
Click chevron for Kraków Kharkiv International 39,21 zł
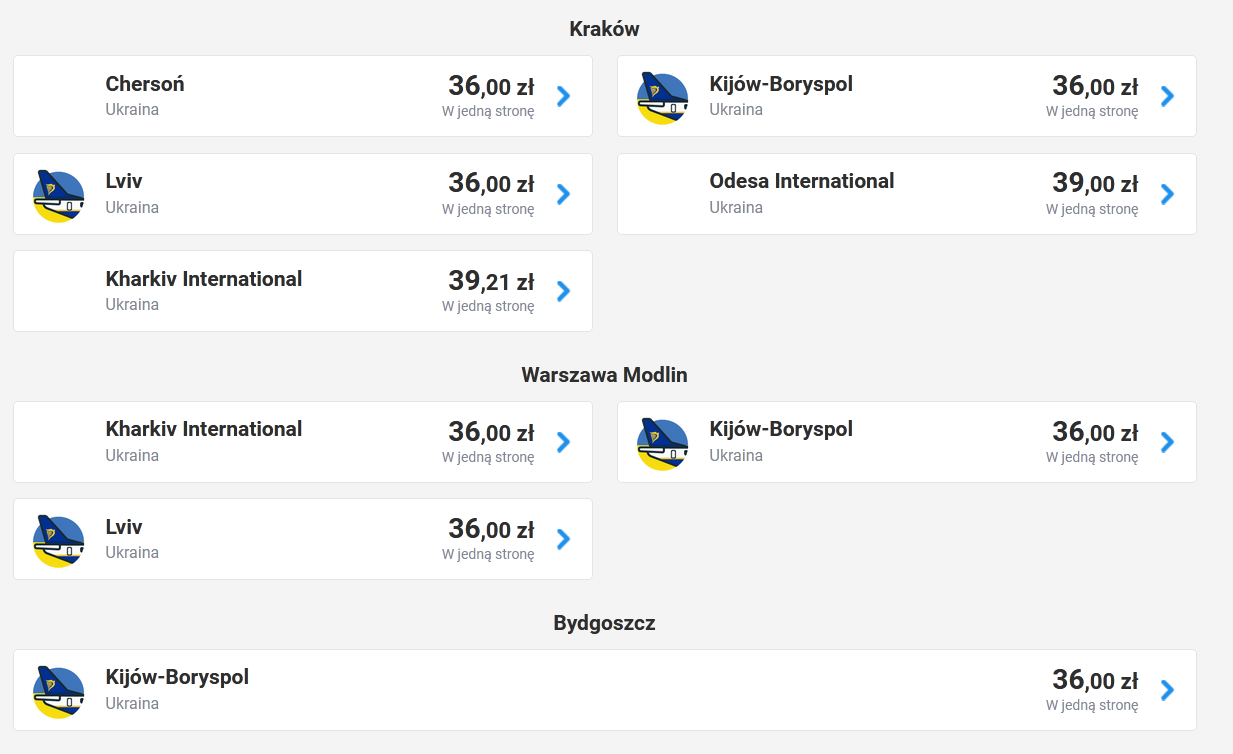point(563,291)
